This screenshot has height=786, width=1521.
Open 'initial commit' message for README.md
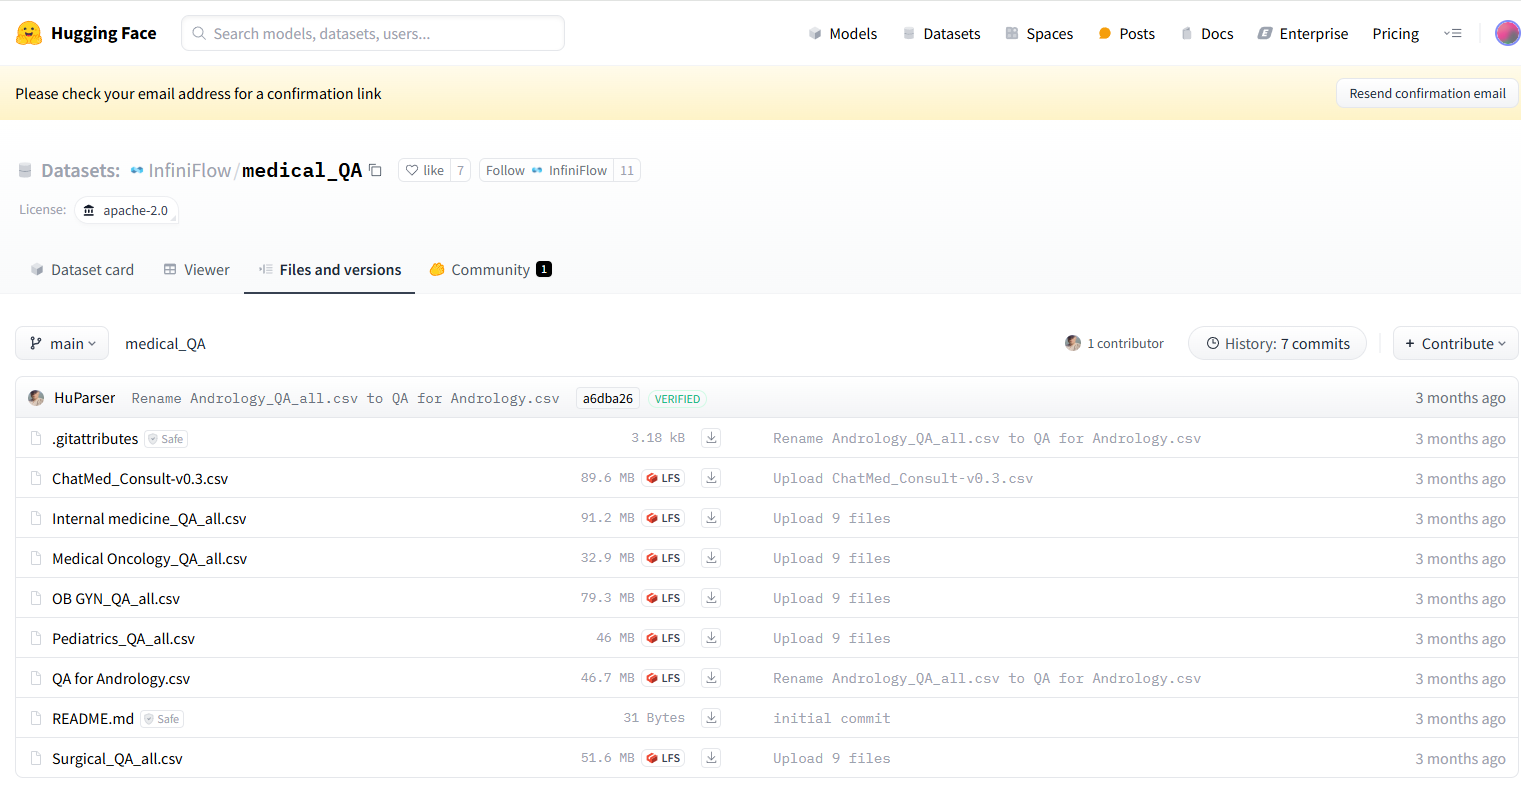(831, 718)
